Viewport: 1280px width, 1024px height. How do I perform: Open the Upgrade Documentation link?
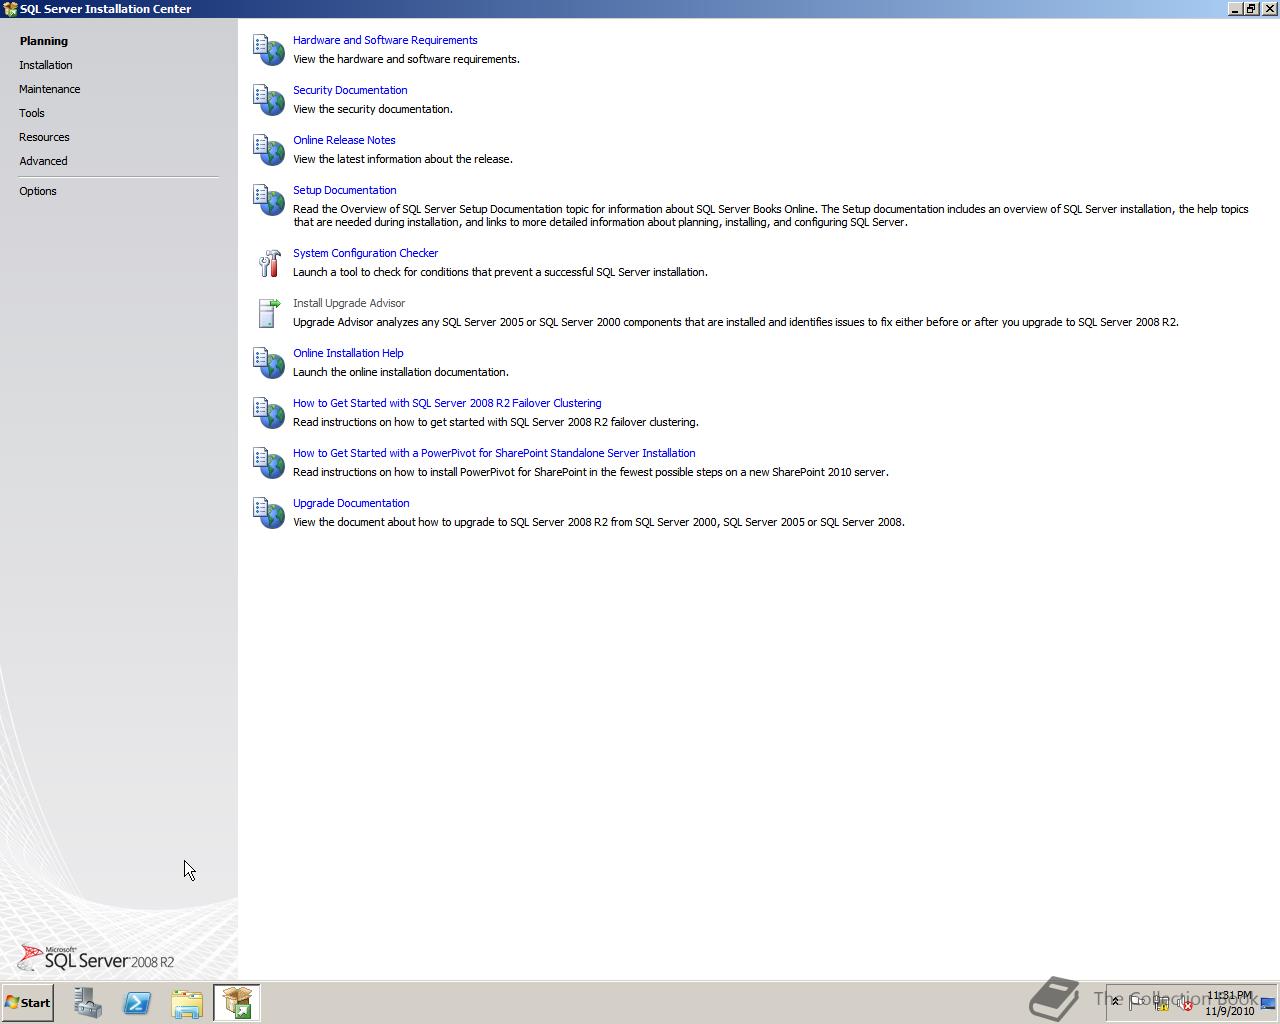(351, 503)
